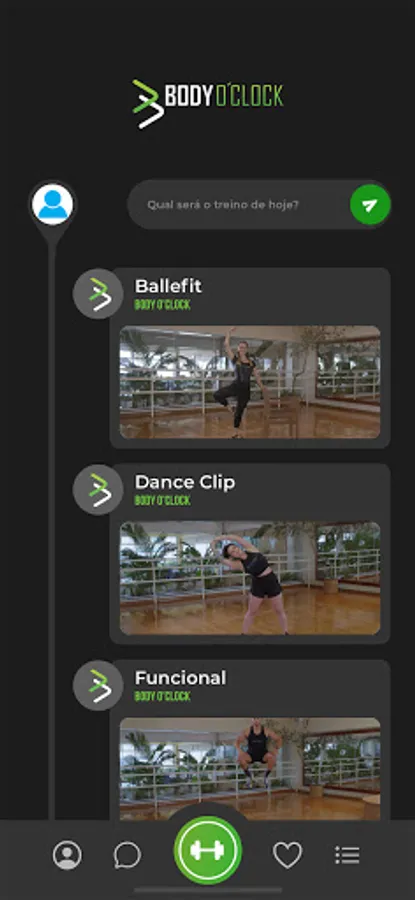Tap the green dumbbell workout button
The width and height of the screenshot is (415, 900).
[x=208, y=850]
